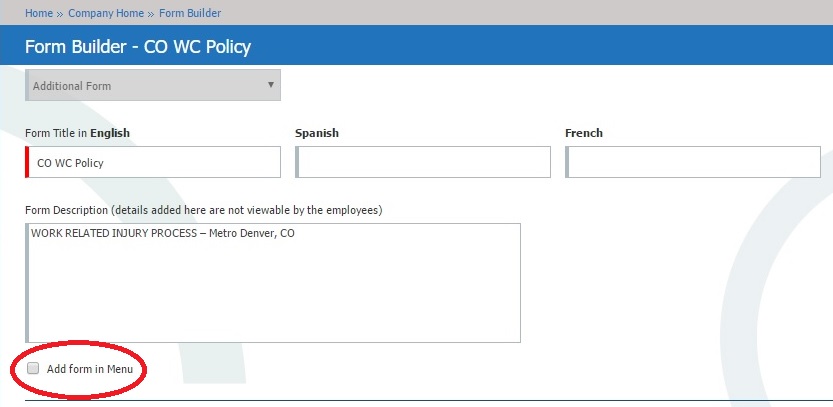833x407 pixels.
Task: Click the French field label
Action: (x=584, y=133)
